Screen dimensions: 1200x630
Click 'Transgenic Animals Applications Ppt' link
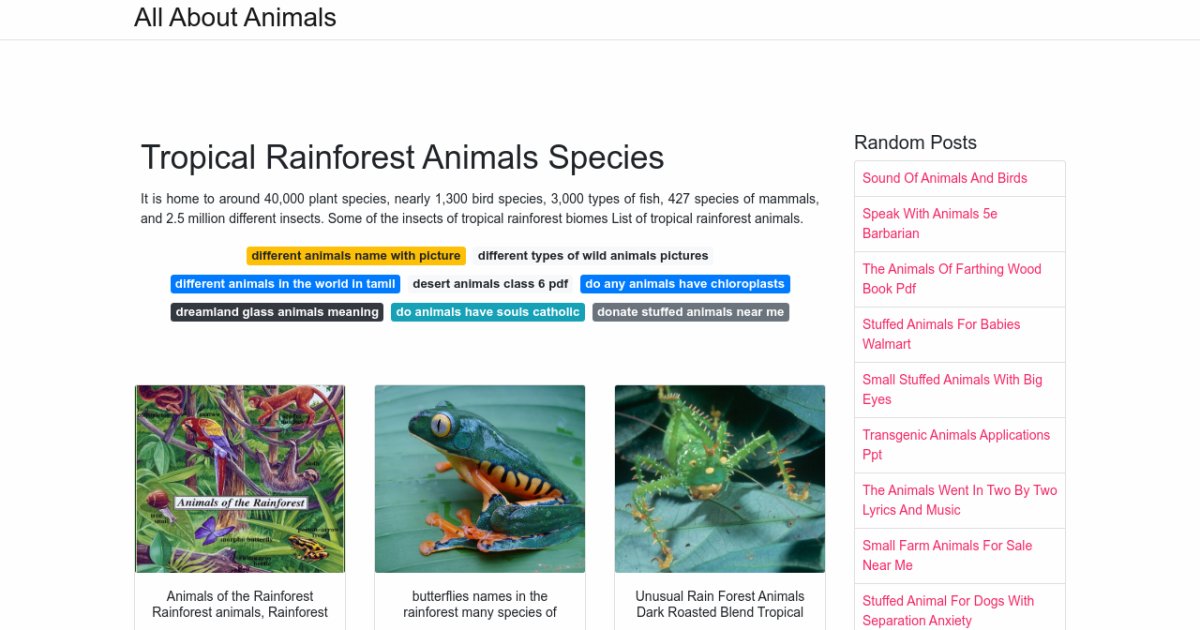click(x=955, y=445)
